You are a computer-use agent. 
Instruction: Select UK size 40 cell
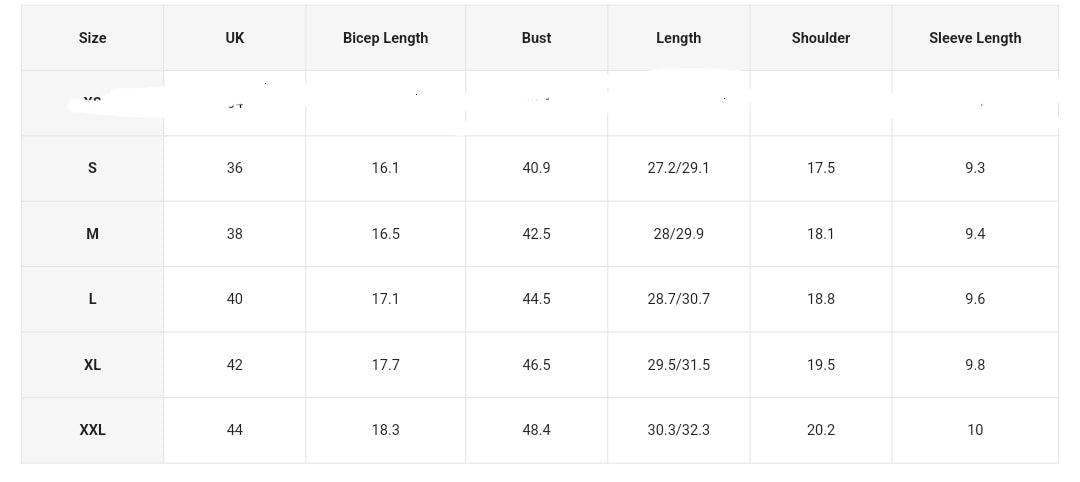[235, 299]
